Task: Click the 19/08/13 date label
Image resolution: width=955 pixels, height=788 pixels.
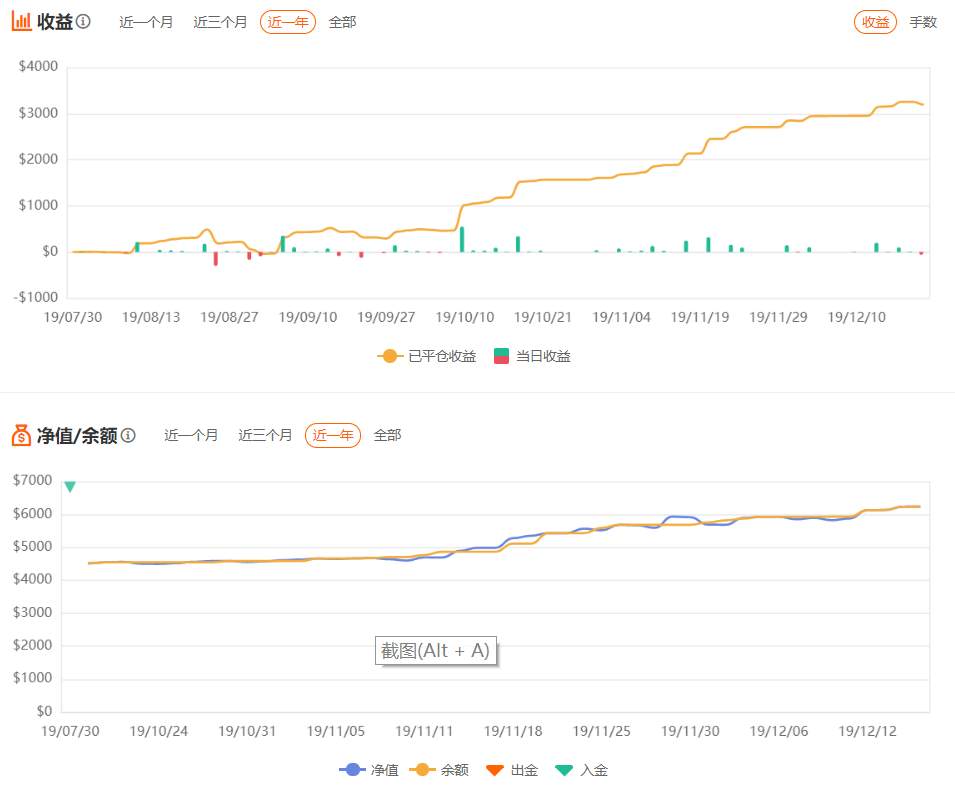Action: 151,317
